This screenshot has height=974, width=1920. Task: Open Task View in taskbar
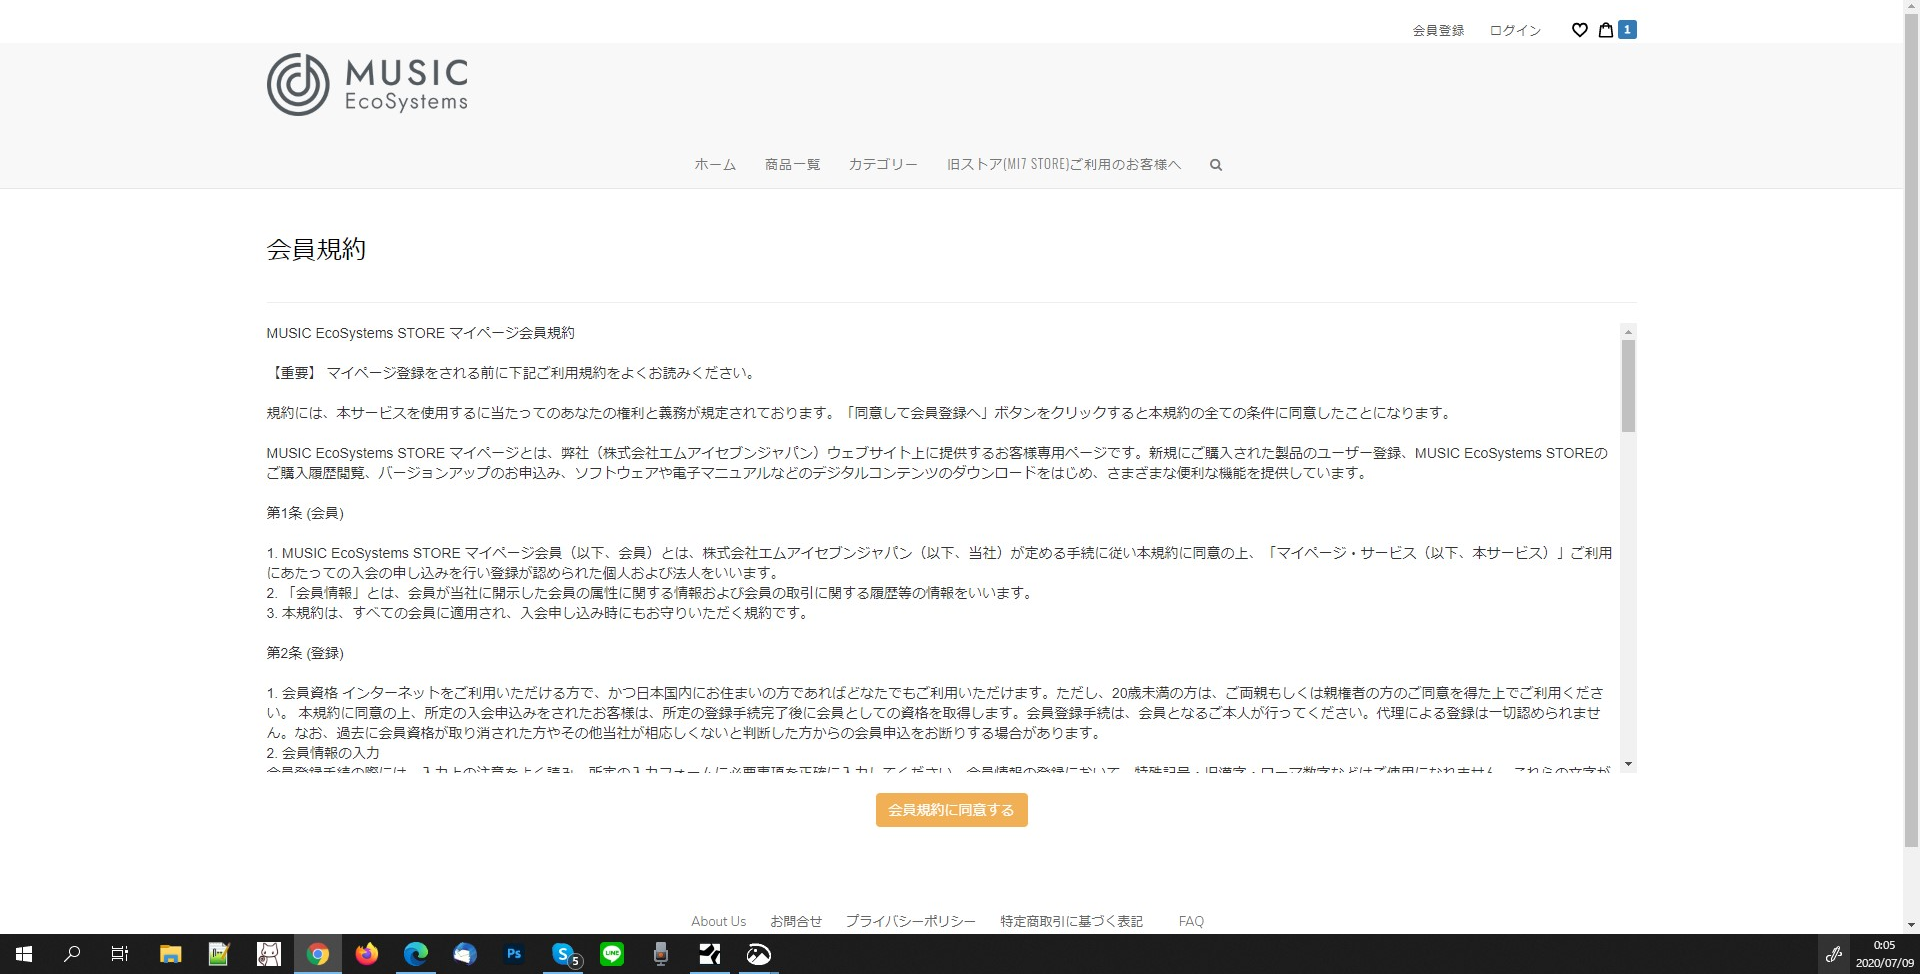(120, 954)
